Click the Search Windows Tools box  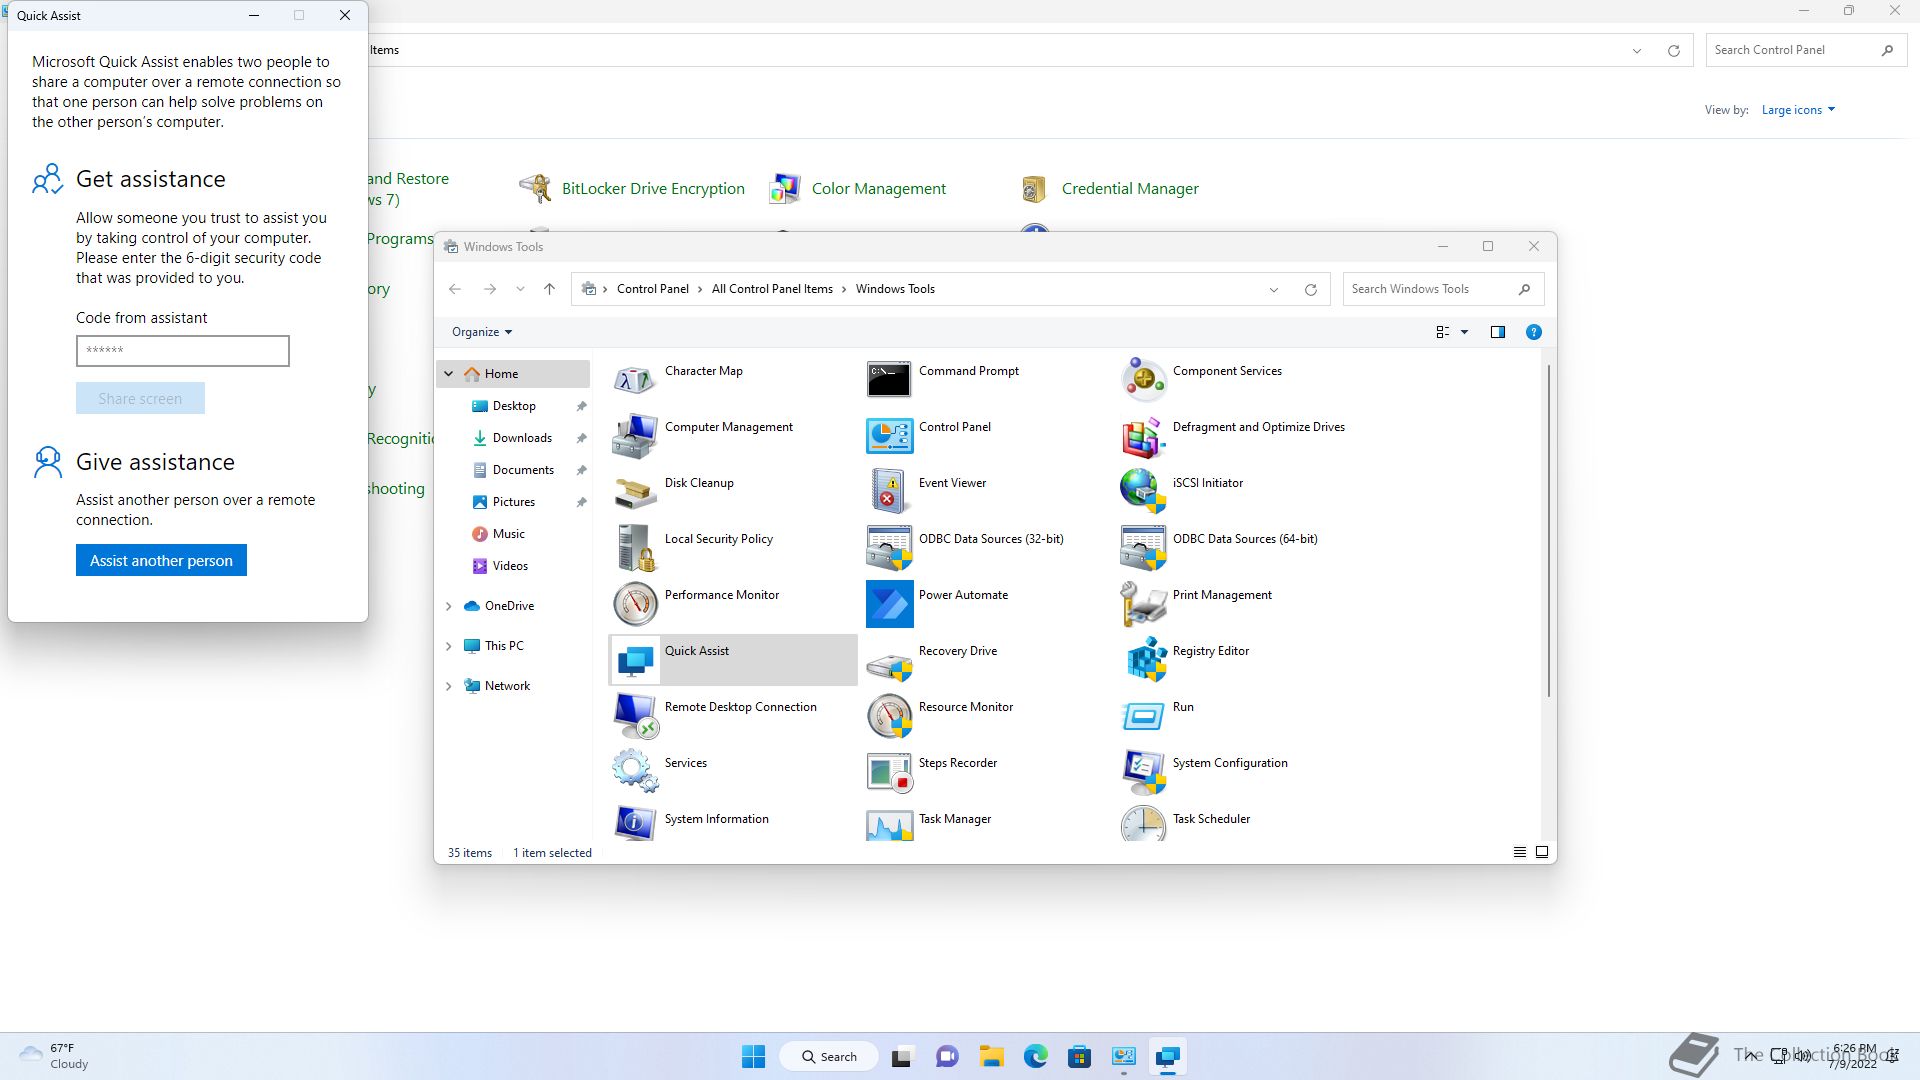[1443, 289]
